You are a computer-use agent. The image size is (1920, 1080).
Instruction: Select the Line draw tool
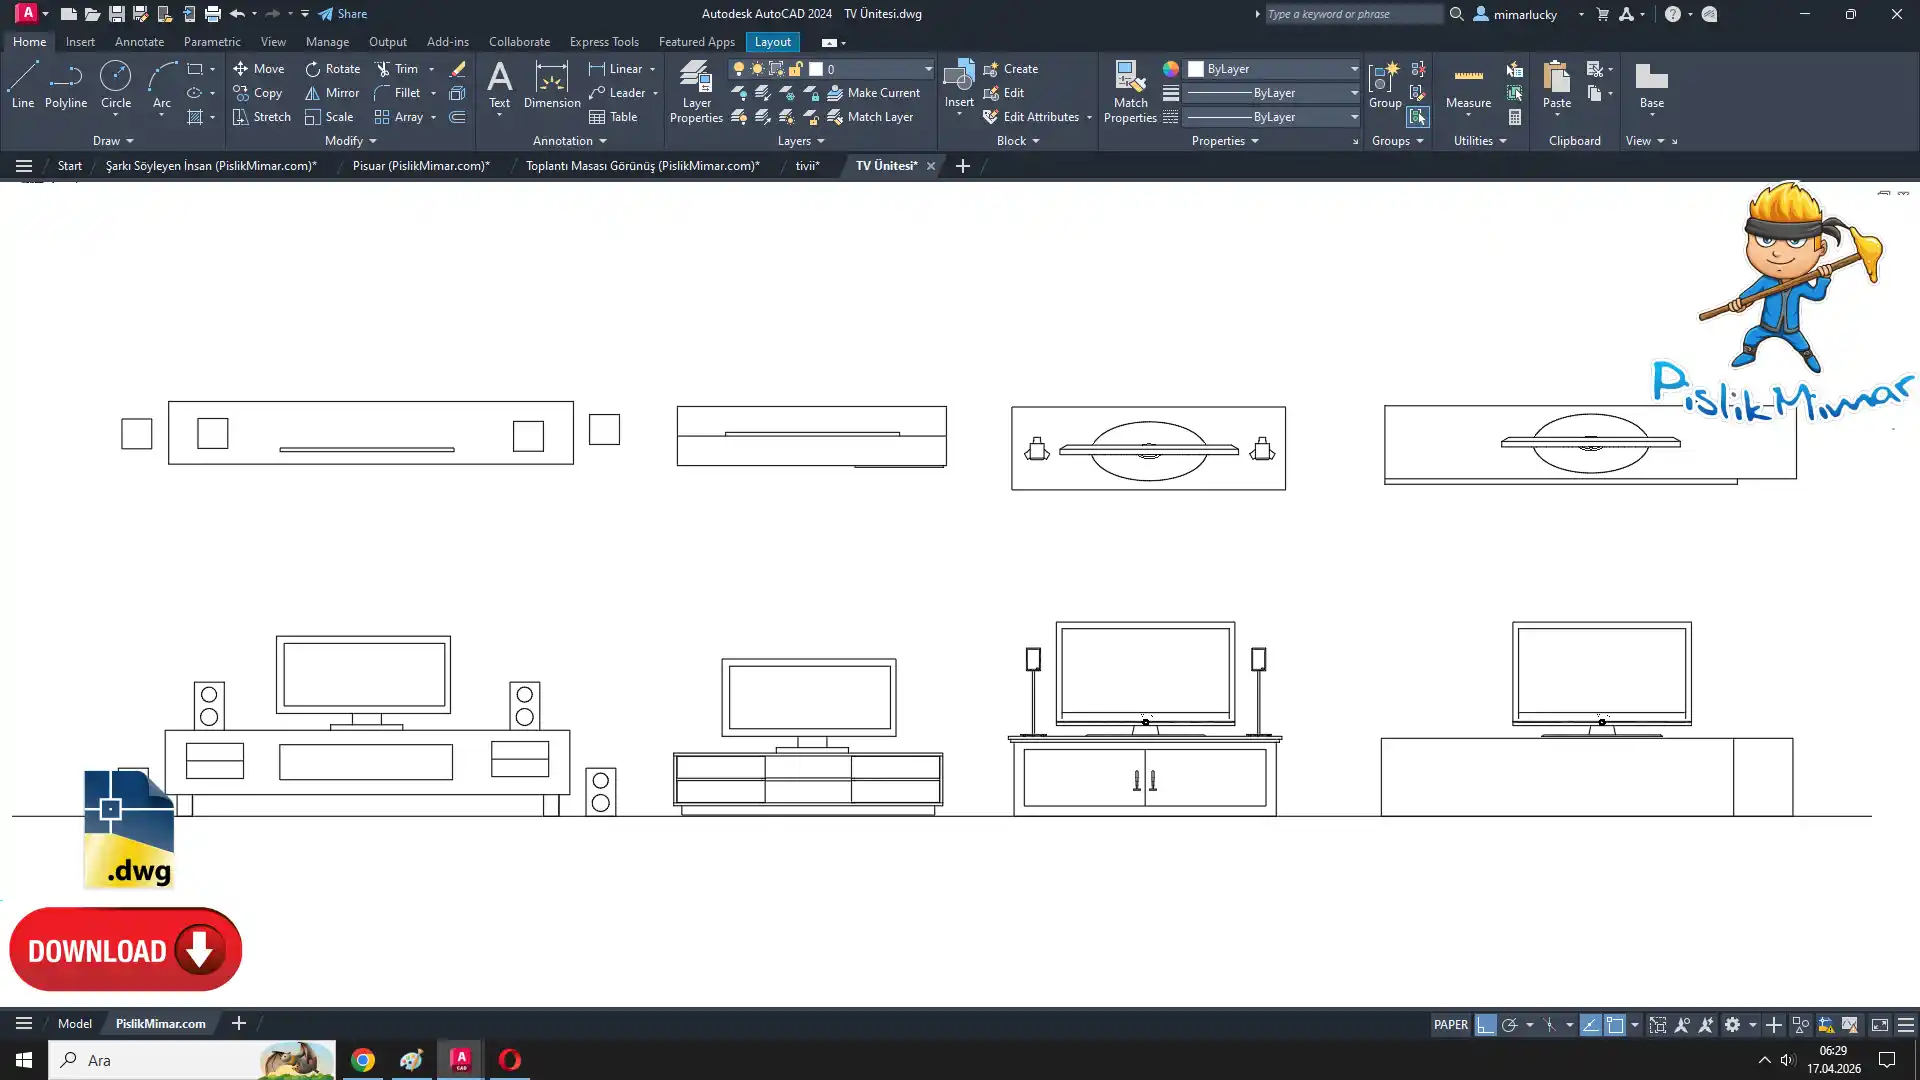point(22,85)
